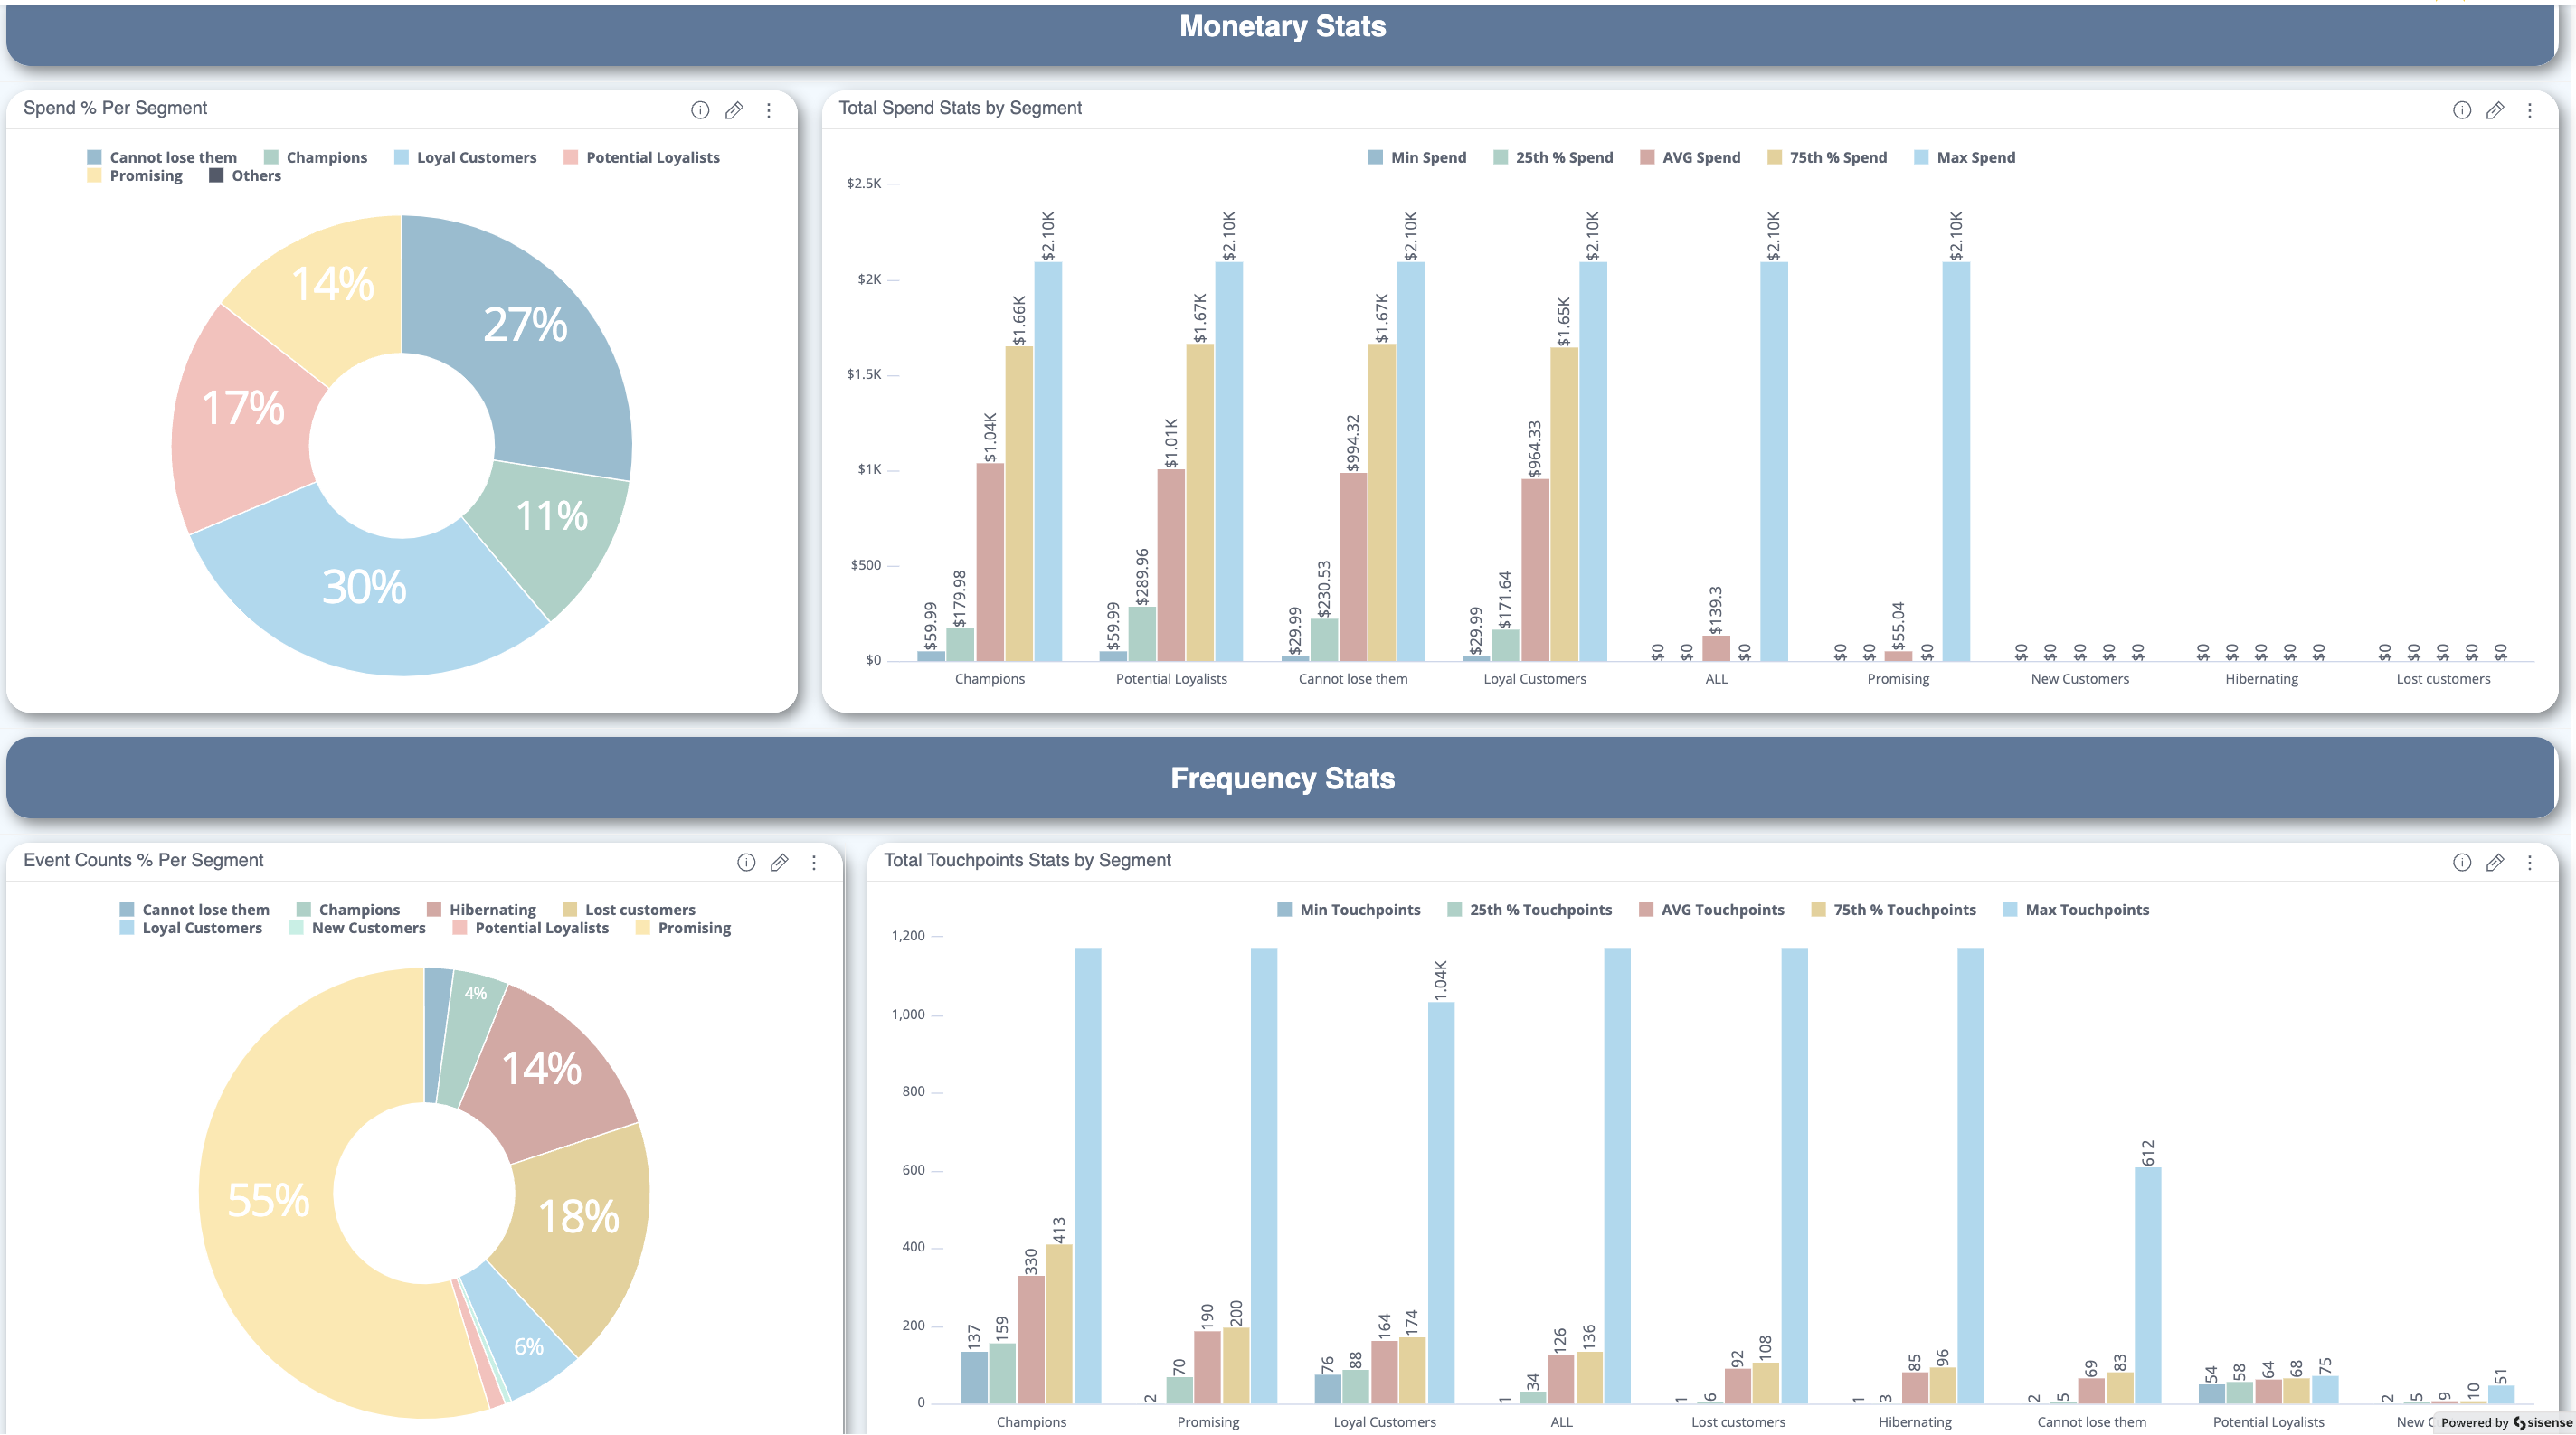Click info icon on Spend % Per Segment widget
This screenshot has height=1435, width=2576.
700,110
